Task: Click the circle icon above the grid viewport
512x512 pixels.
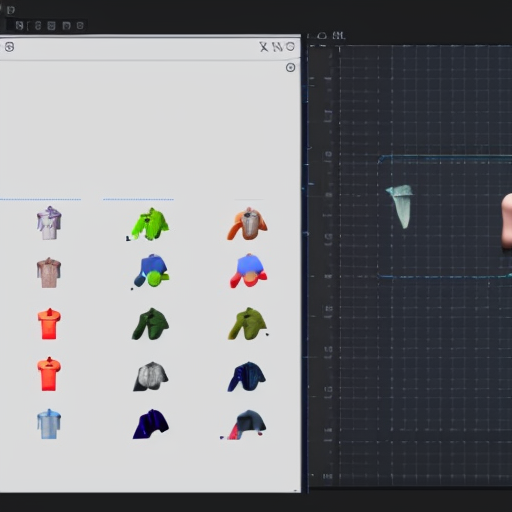Action: click(322, 35)
